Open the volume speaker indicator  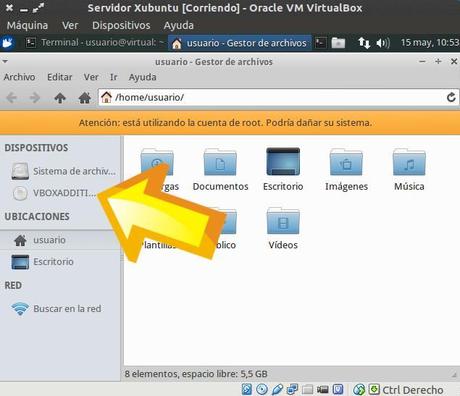[x=383, y=43]
